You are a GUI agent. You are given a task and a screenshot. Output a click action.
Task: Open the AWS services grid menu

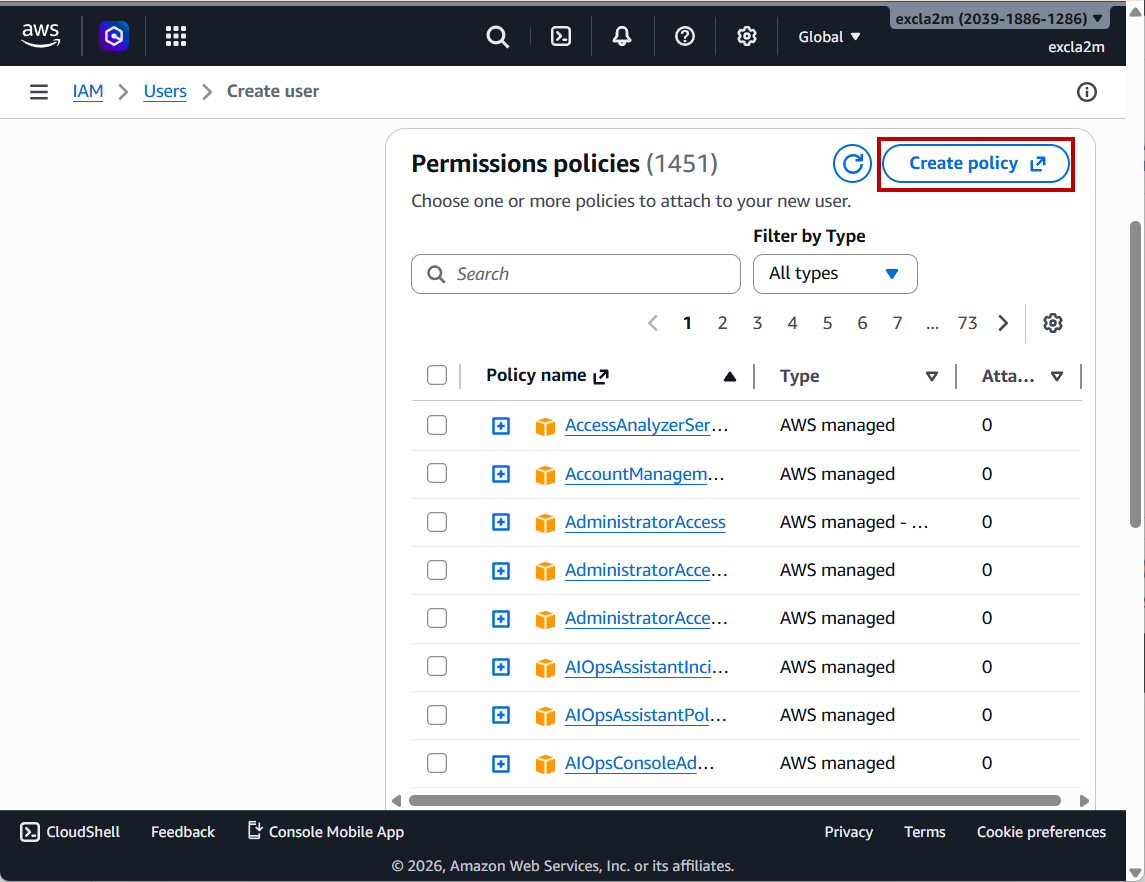176,37
